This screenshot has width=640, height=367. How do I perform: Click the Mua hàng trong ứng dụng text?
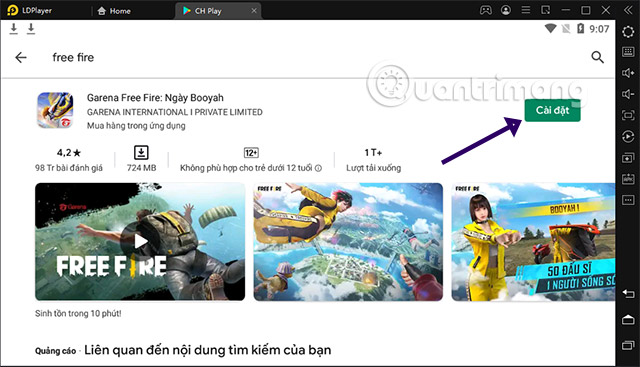click(x=136, y=126)
